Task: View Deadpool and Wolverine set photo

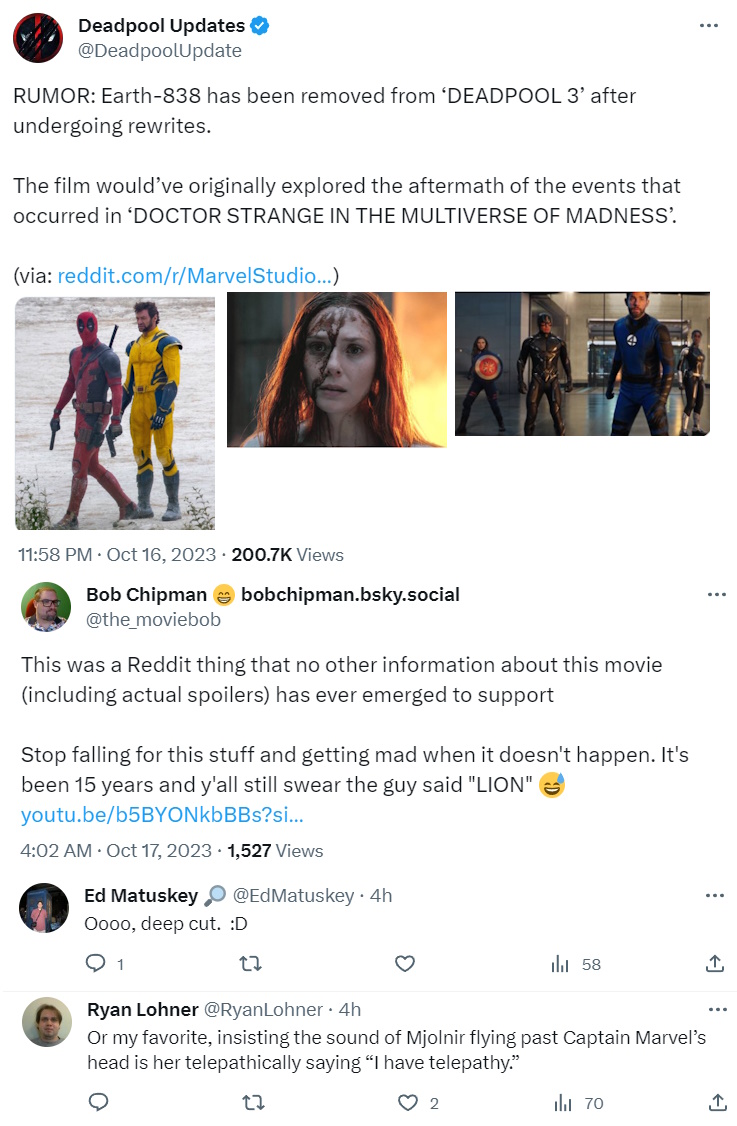Action: (115, 414)
